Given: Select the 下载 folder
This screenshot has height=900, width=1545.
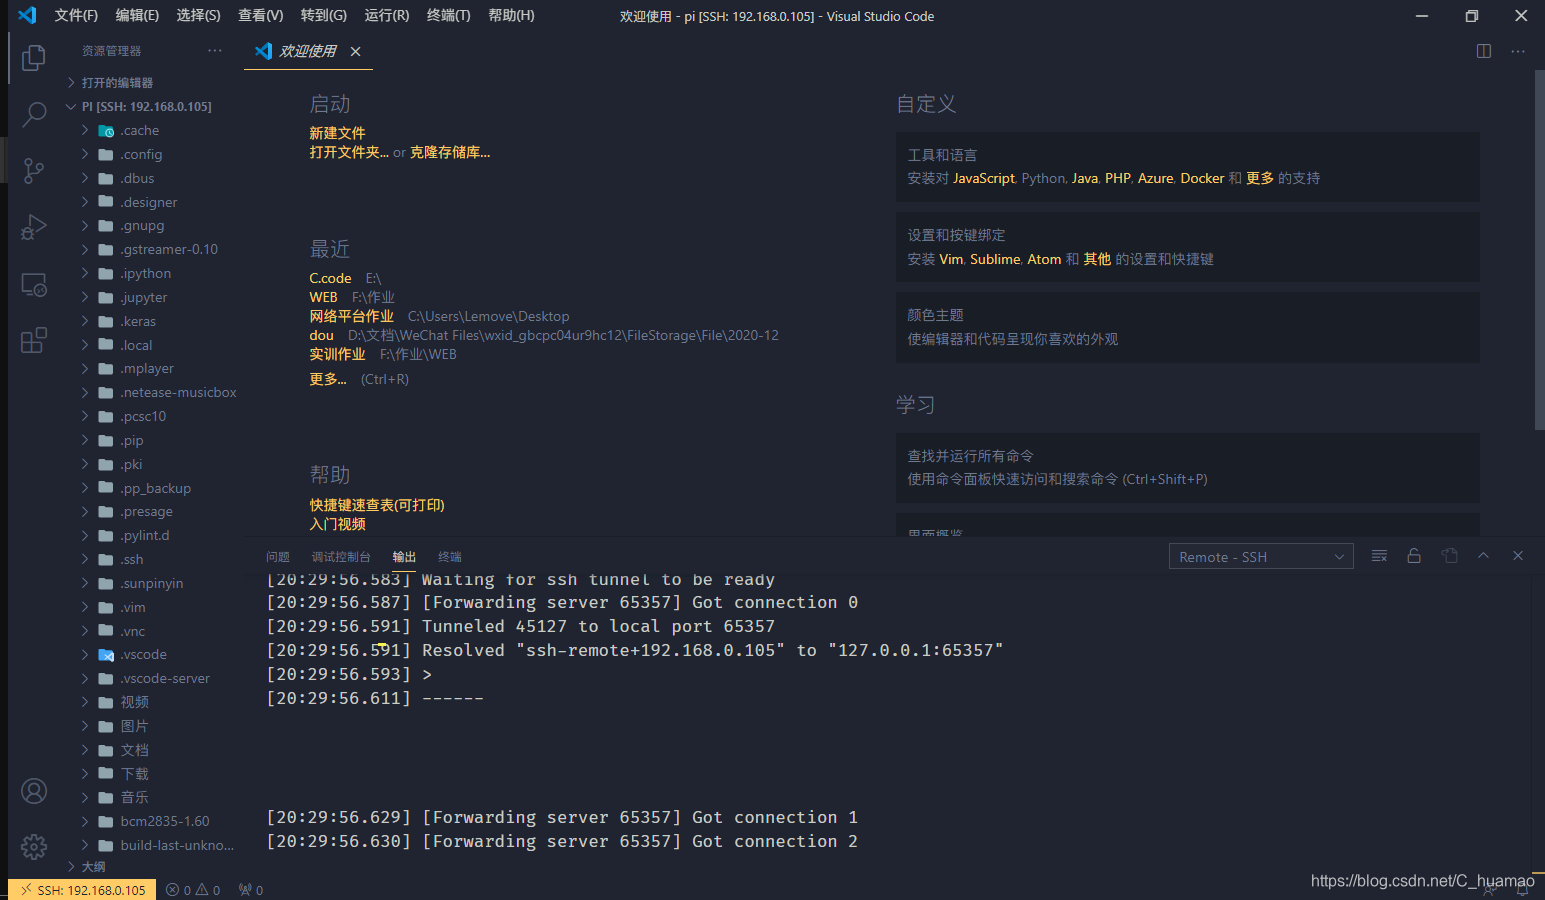Looking at the screenshot, I should [135, 774].
